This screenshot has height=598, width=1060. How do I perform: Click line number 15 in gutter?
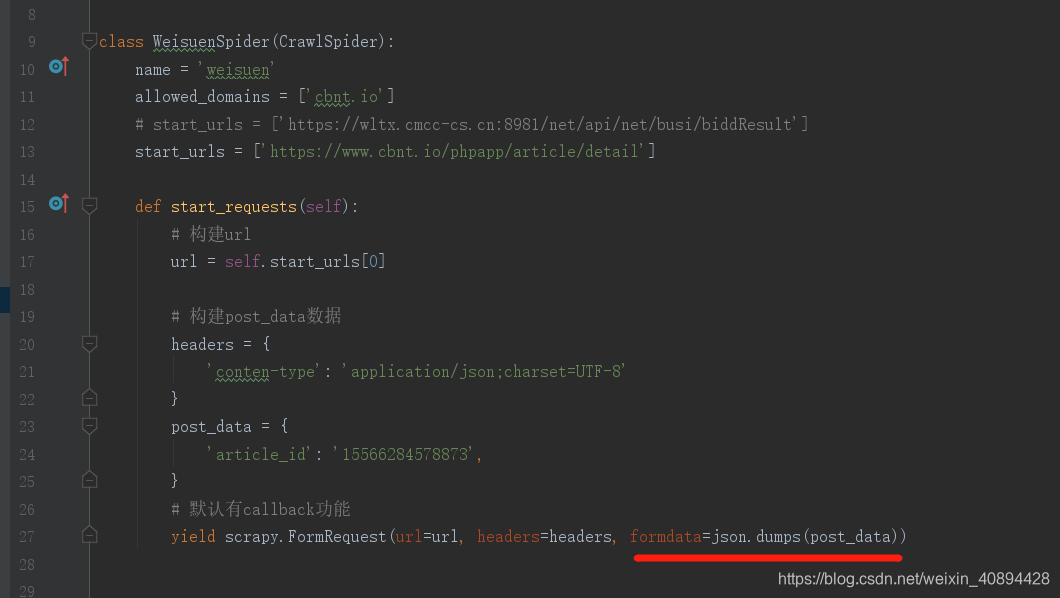[x=26, y=206]
